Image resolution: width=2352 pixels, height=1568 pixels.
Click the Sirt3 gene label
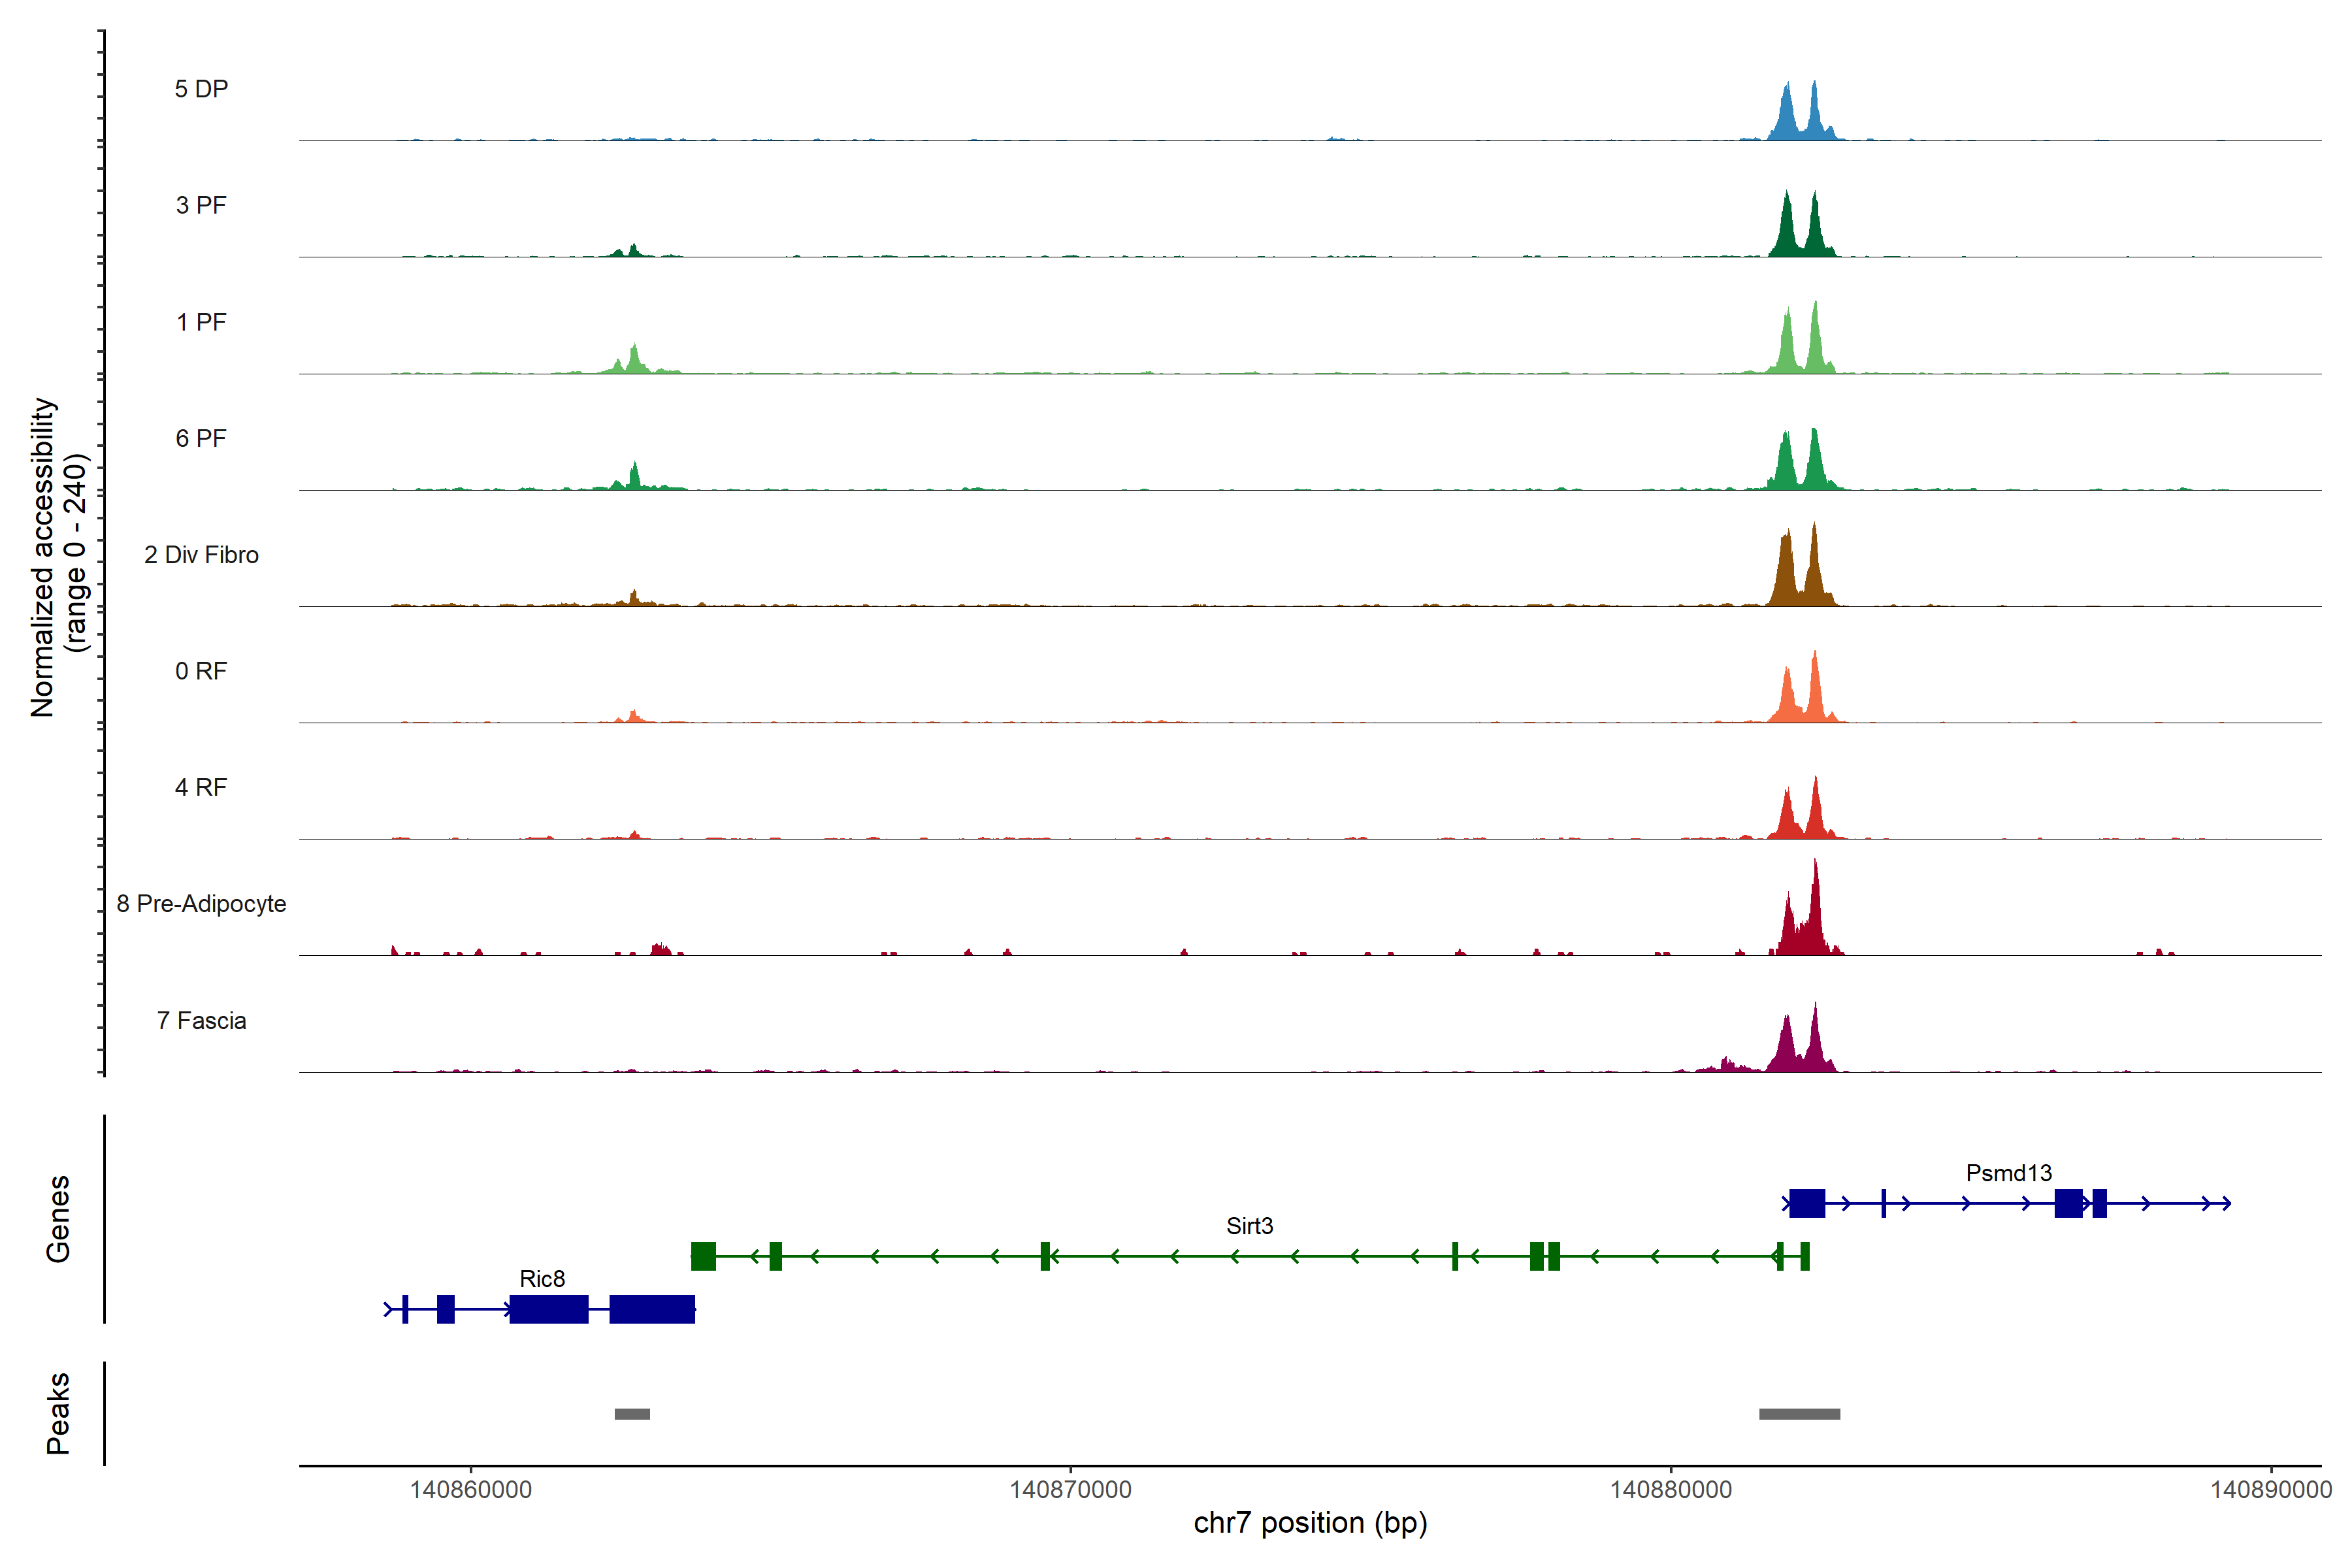point(1249,1226)
